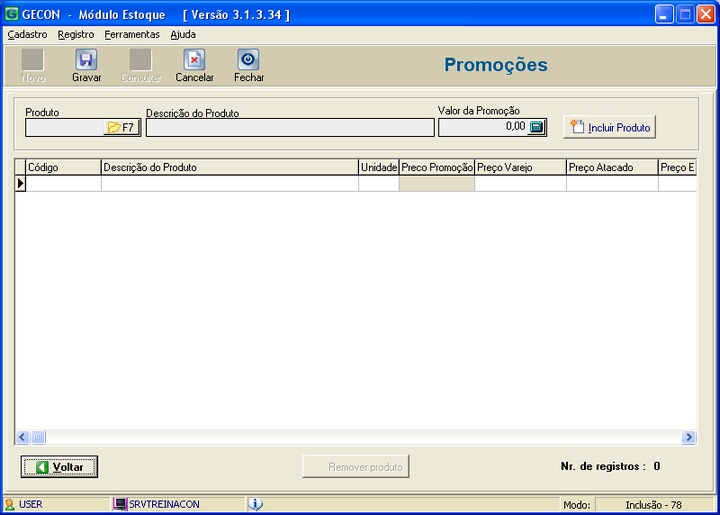Open the Cadastro menu

(x=27, y=34)
